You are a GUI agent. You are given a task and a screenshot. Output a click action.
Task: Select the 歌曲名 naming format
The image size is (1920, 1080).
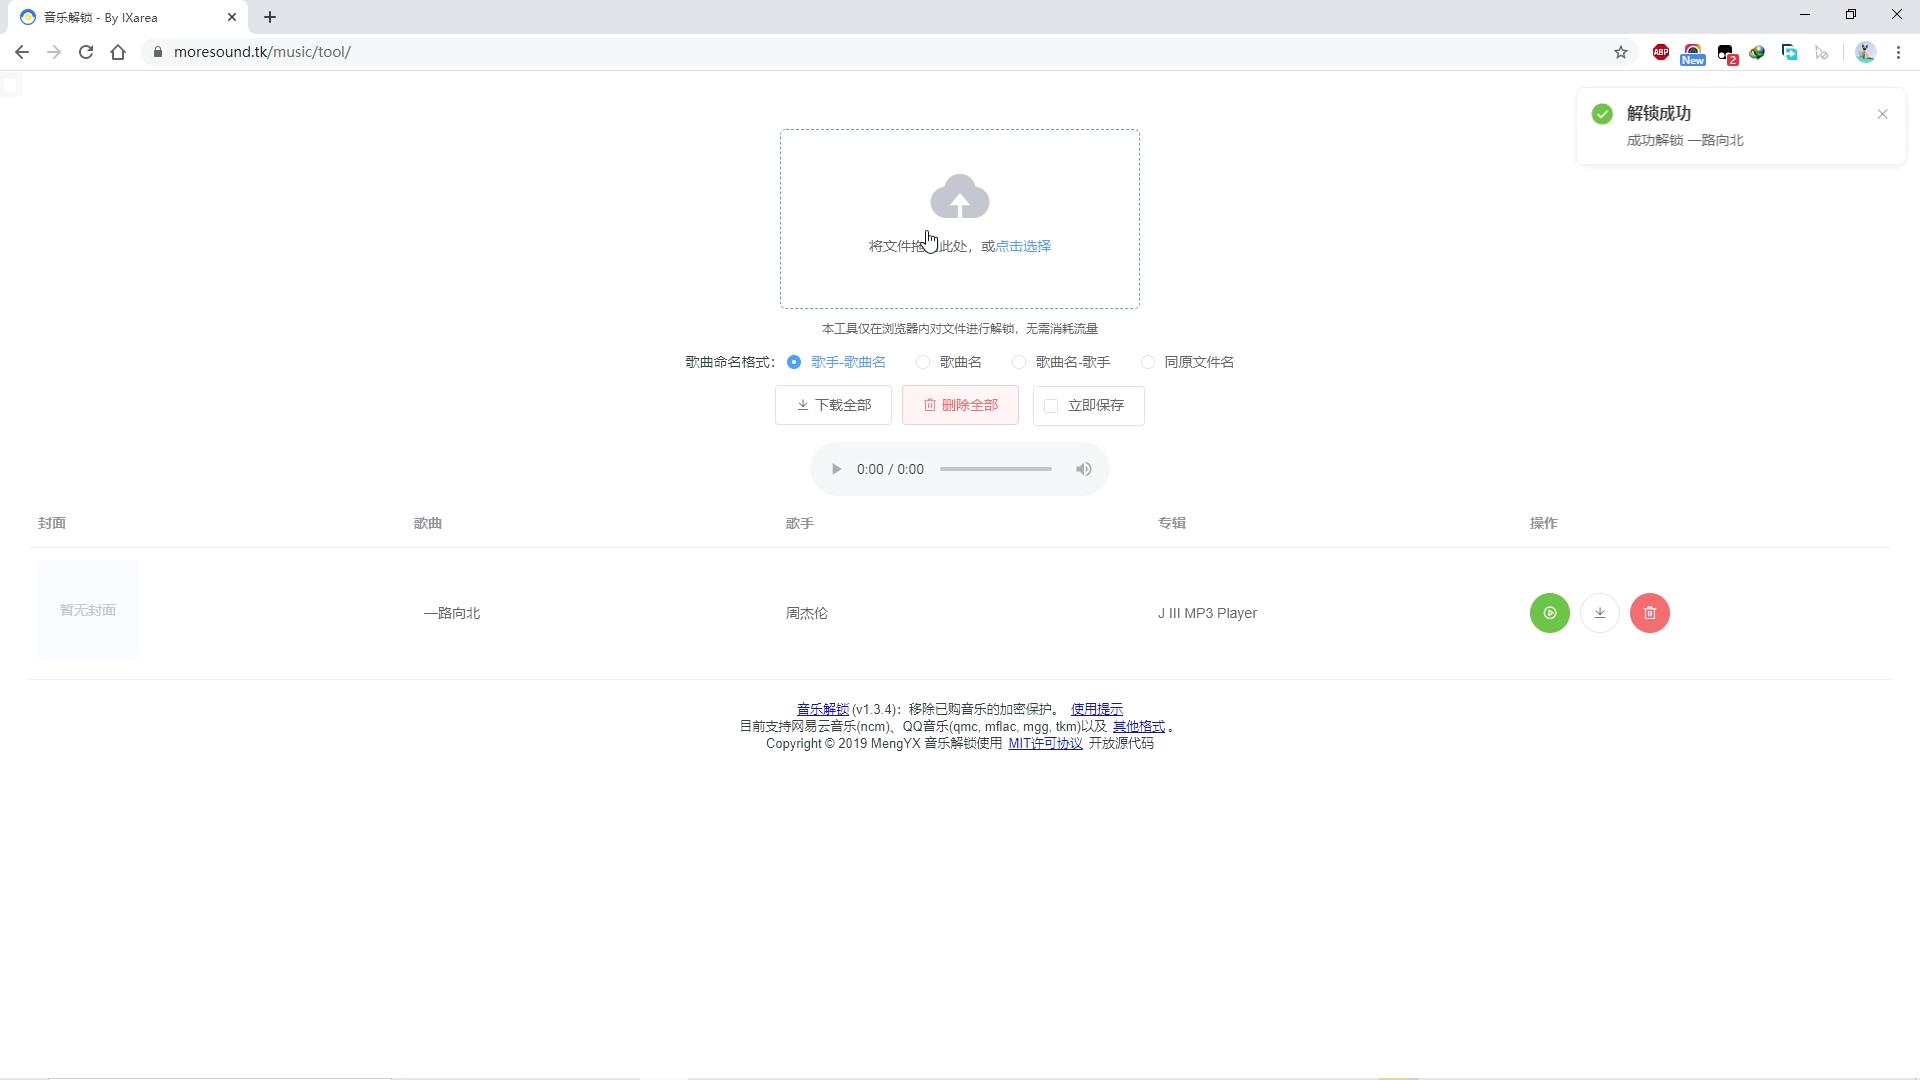(923, 362)
